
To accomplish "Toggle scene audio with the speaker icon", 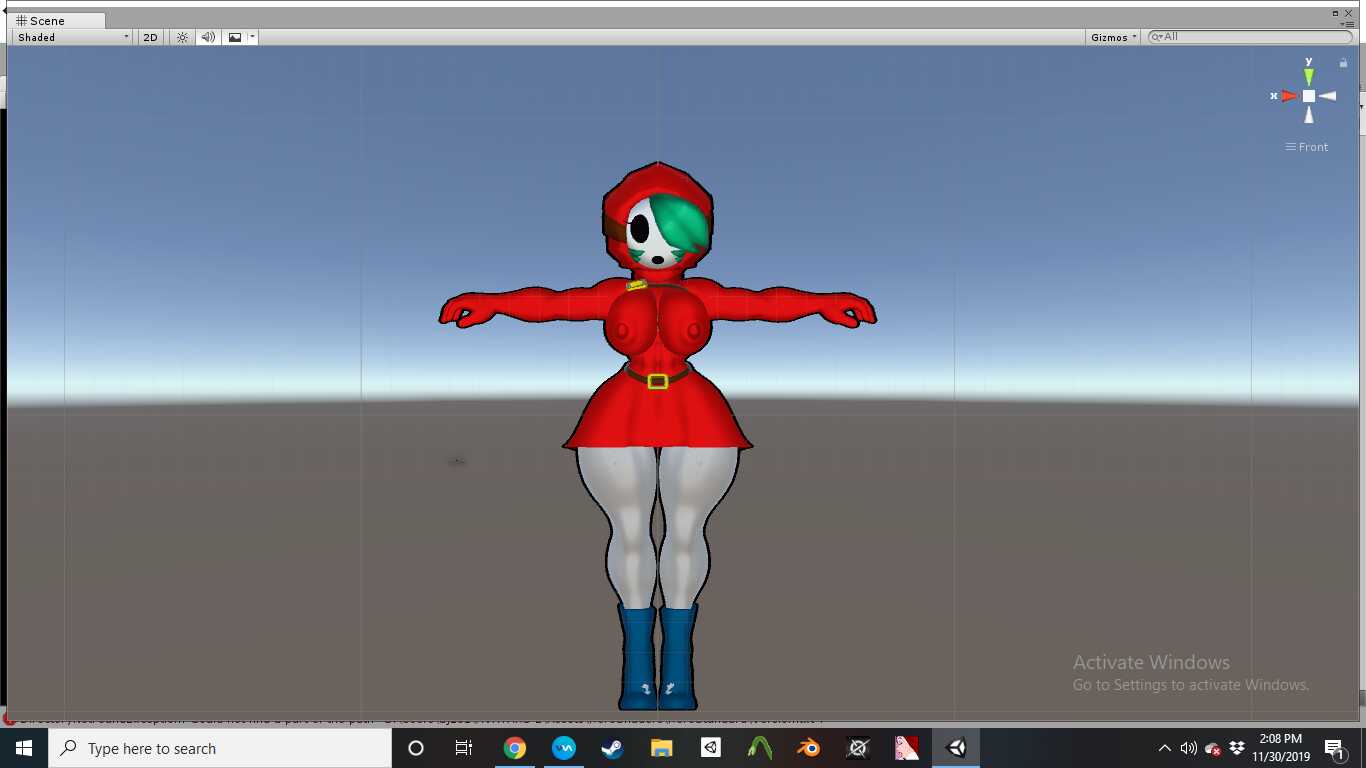I will pyautogui.click(x=208, y=37).
